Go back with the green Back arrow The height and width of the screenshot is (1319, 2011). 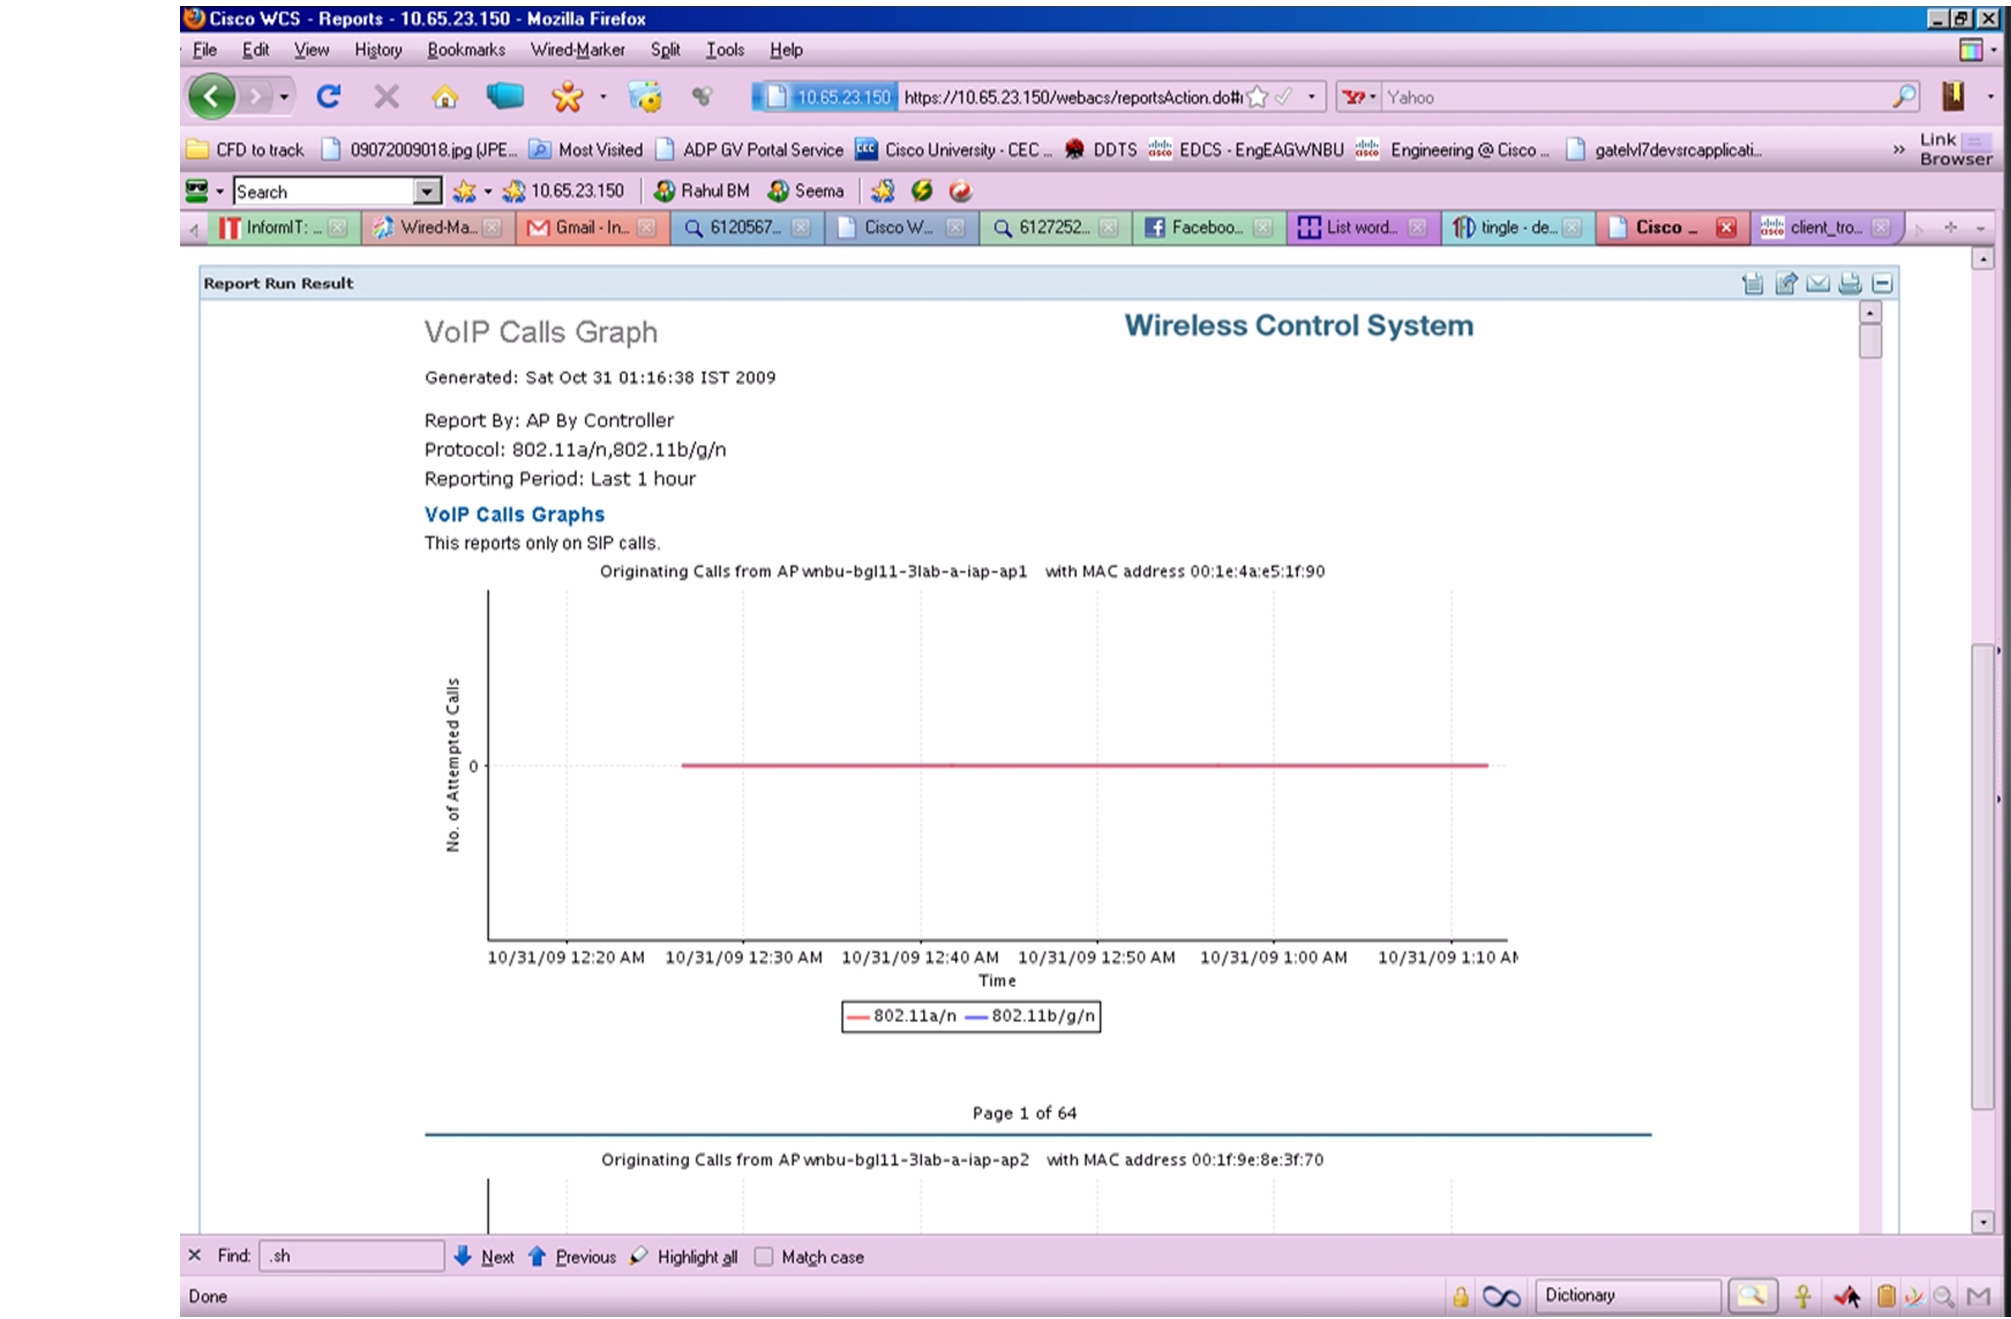tap(212, 97)
